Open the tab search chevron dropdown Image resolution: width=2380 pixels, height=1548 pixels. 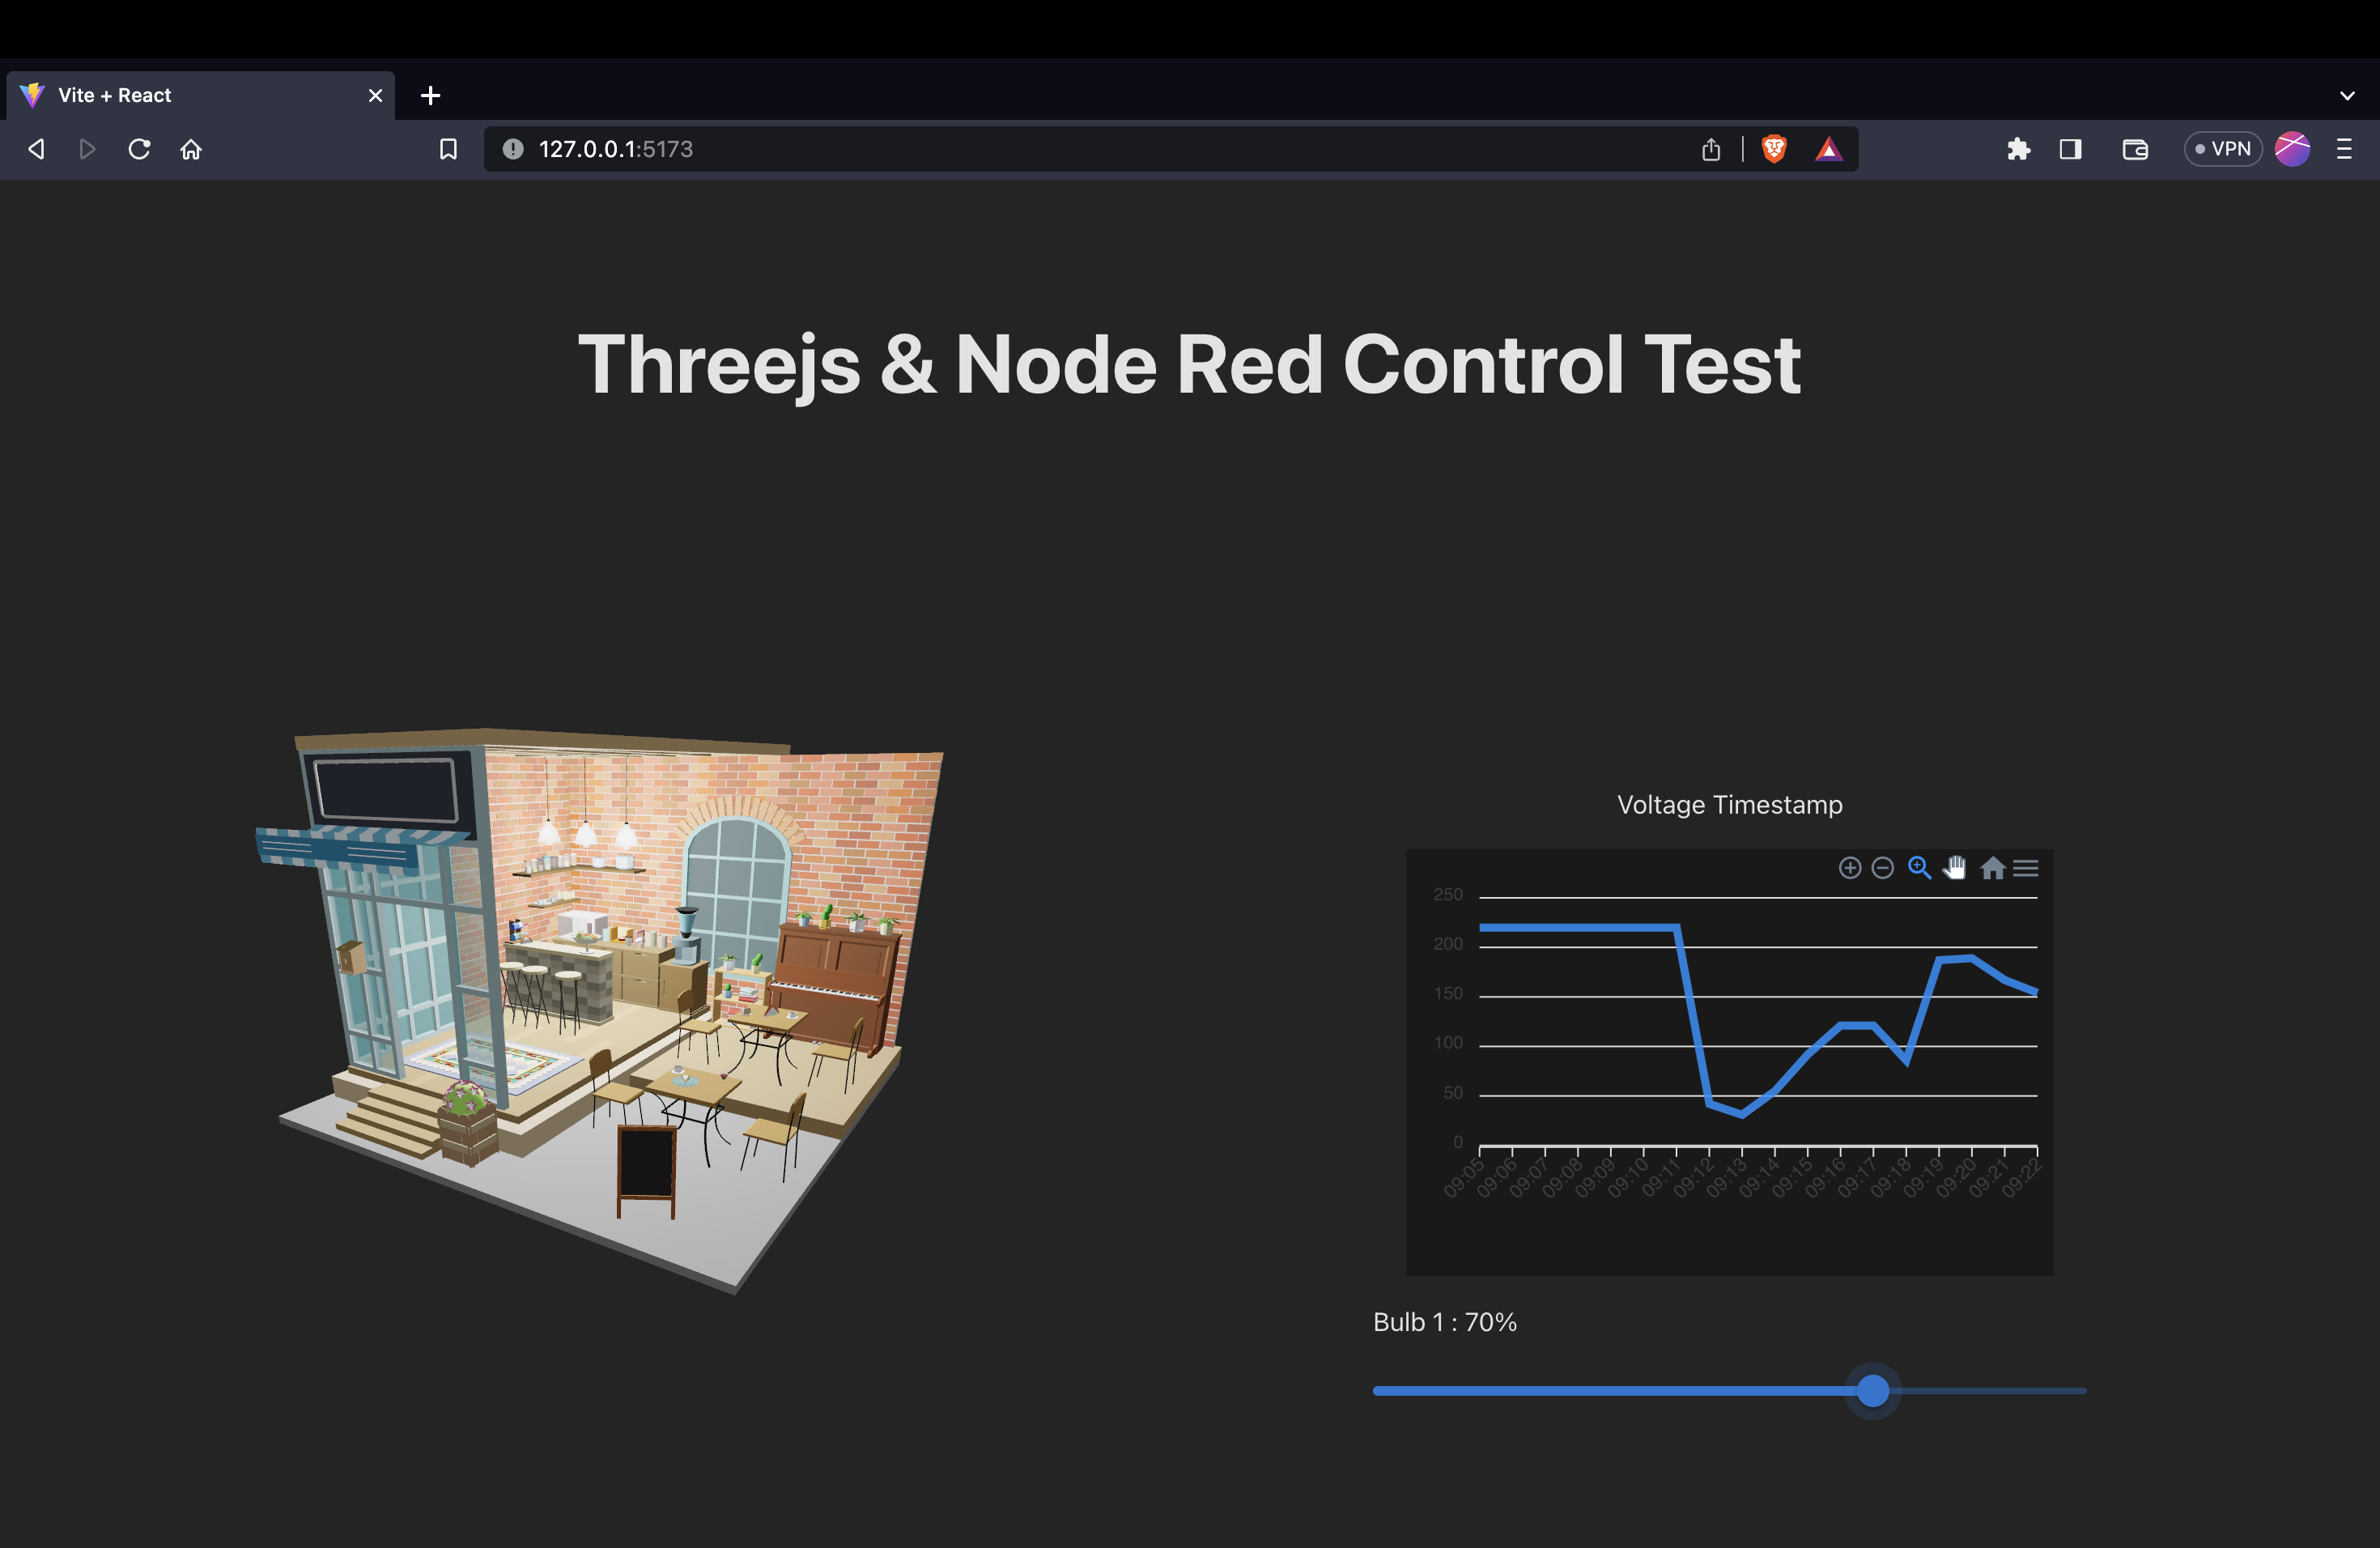point(2347,95)
